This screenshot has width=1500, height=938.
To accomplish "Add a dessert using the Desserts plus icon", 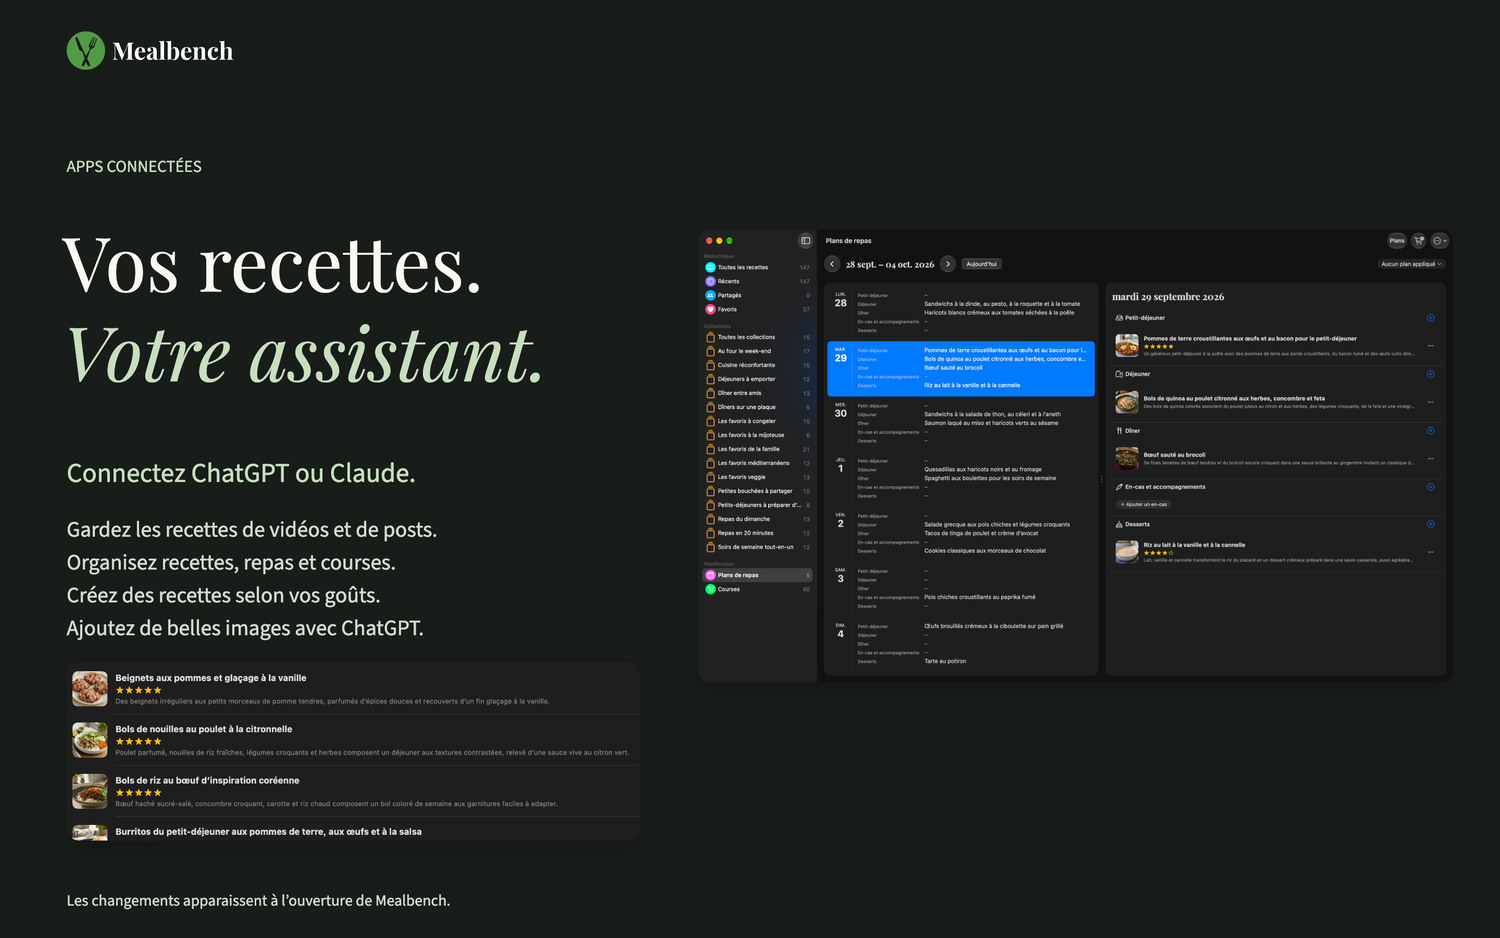I will 1430,524.
